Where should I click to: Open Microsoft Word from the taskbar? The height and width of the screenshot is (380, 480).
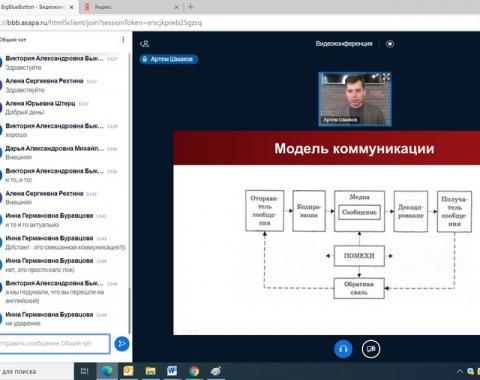[x=172, y=371]
